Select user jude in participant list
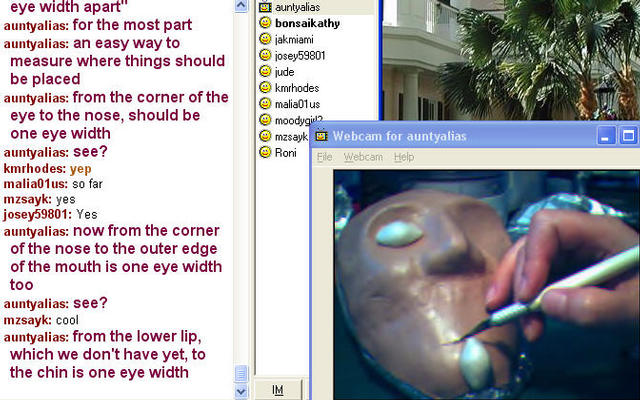The image size is (640, 400). [284, 72]
